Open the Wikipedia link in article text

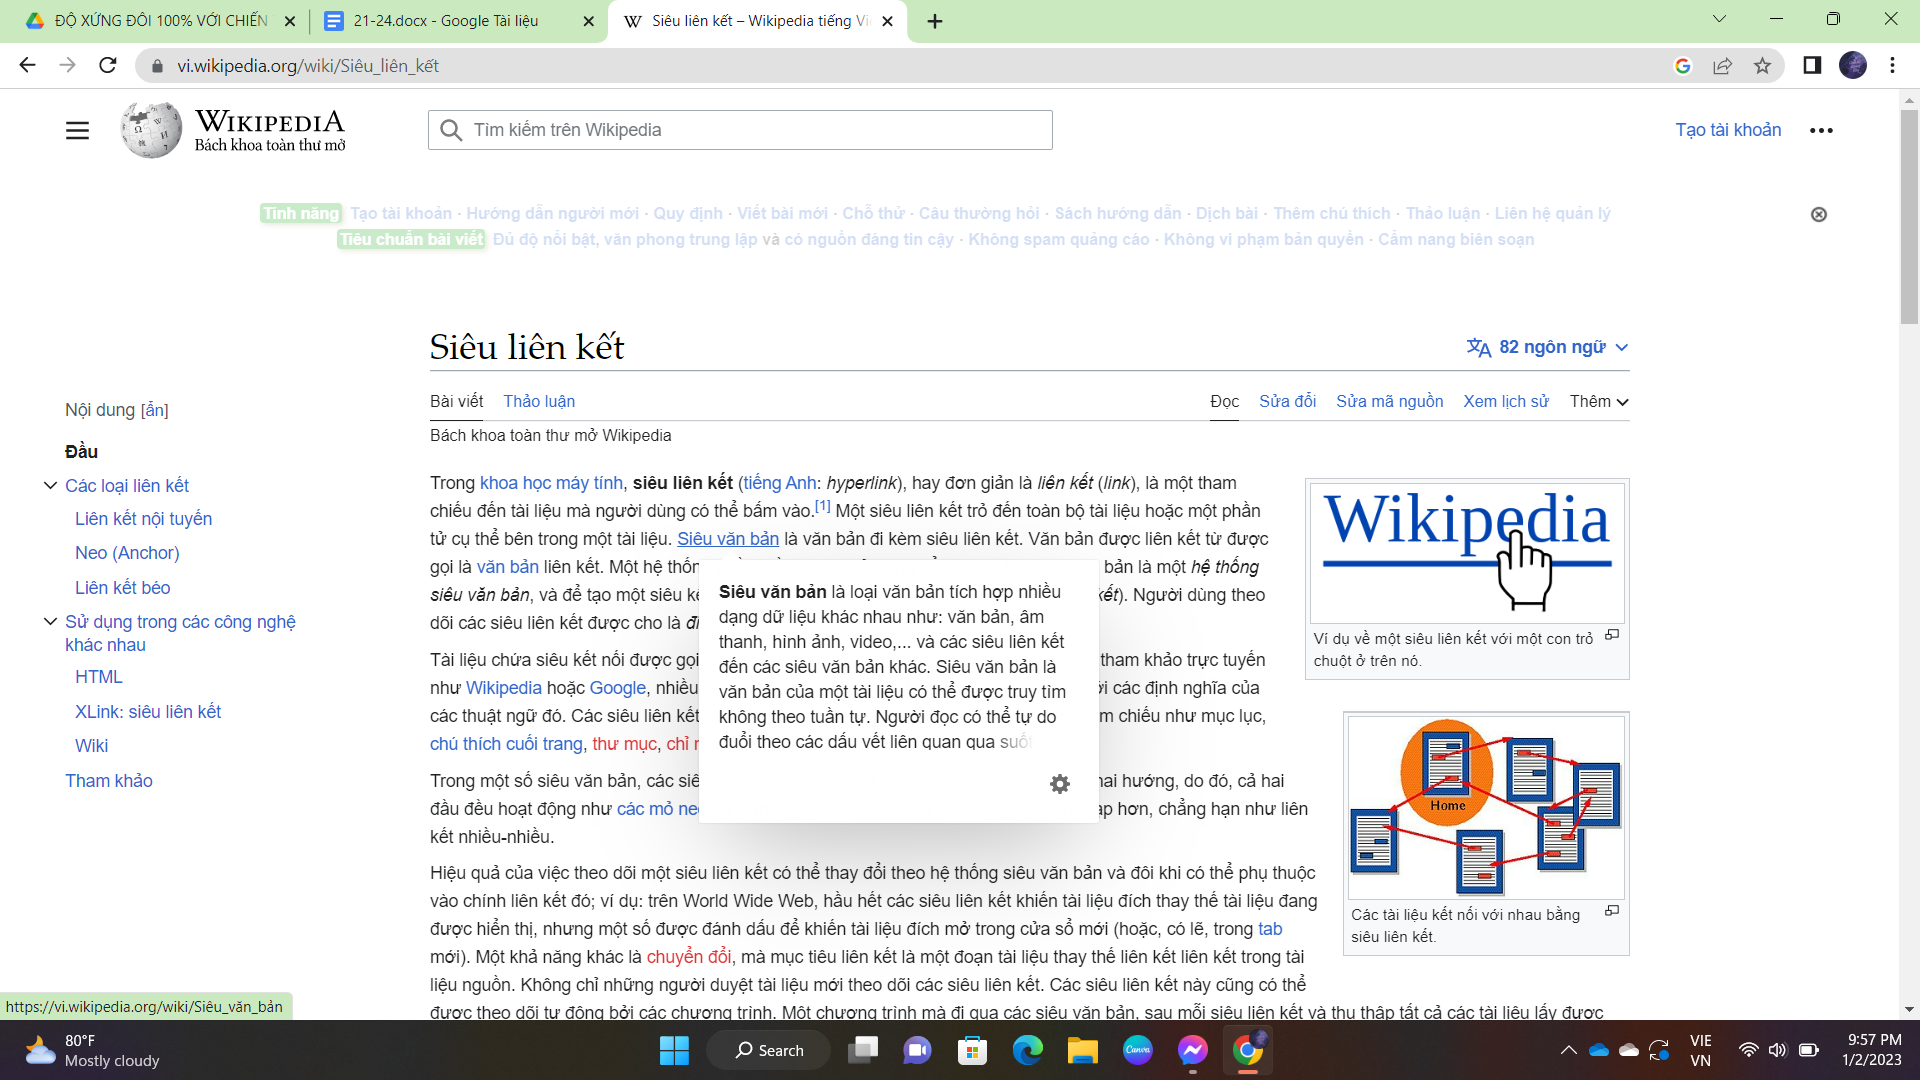(503, 688)
